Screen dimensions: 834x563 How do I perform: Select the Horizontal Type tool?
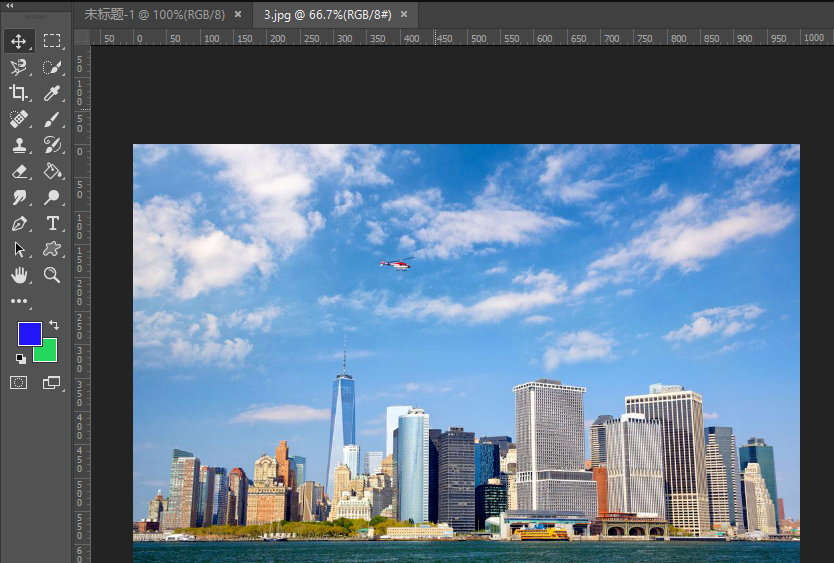[x=52, y=223]
